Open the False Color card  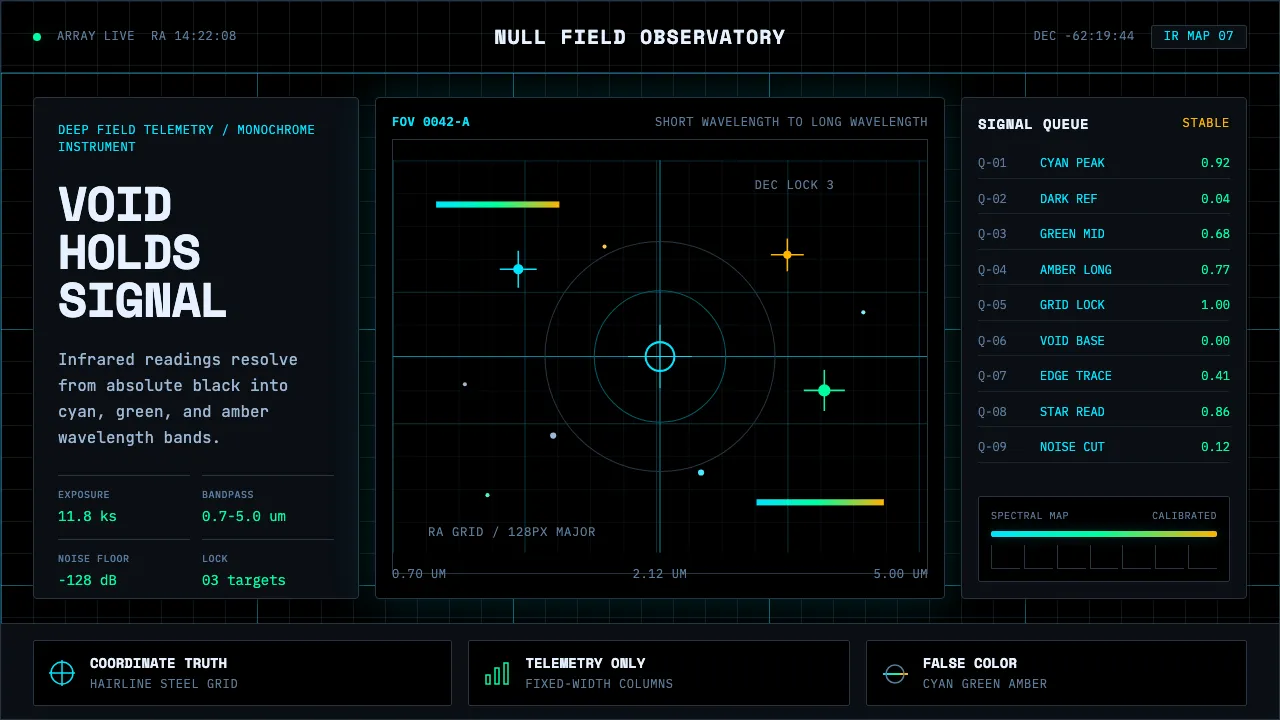(x=1056, y=673)
